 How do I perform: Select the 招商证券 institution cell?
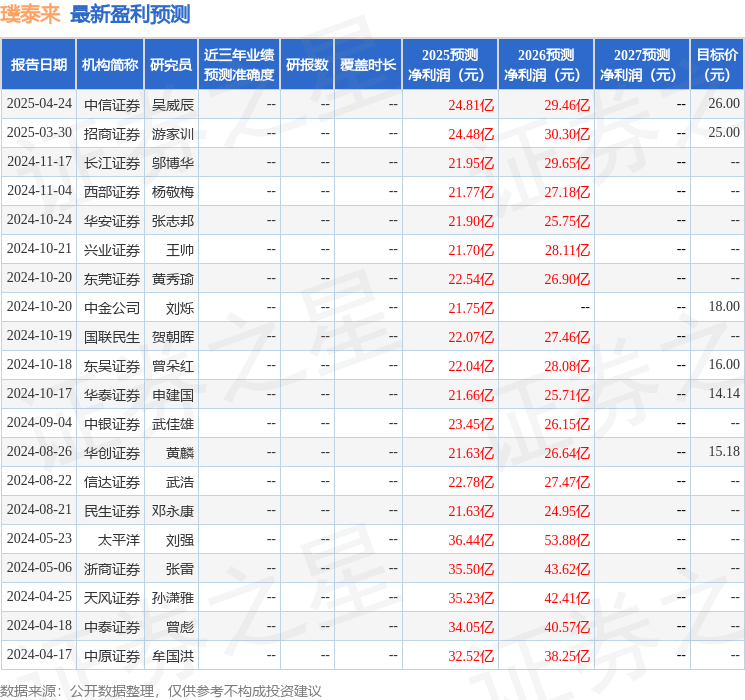(112, 134)
